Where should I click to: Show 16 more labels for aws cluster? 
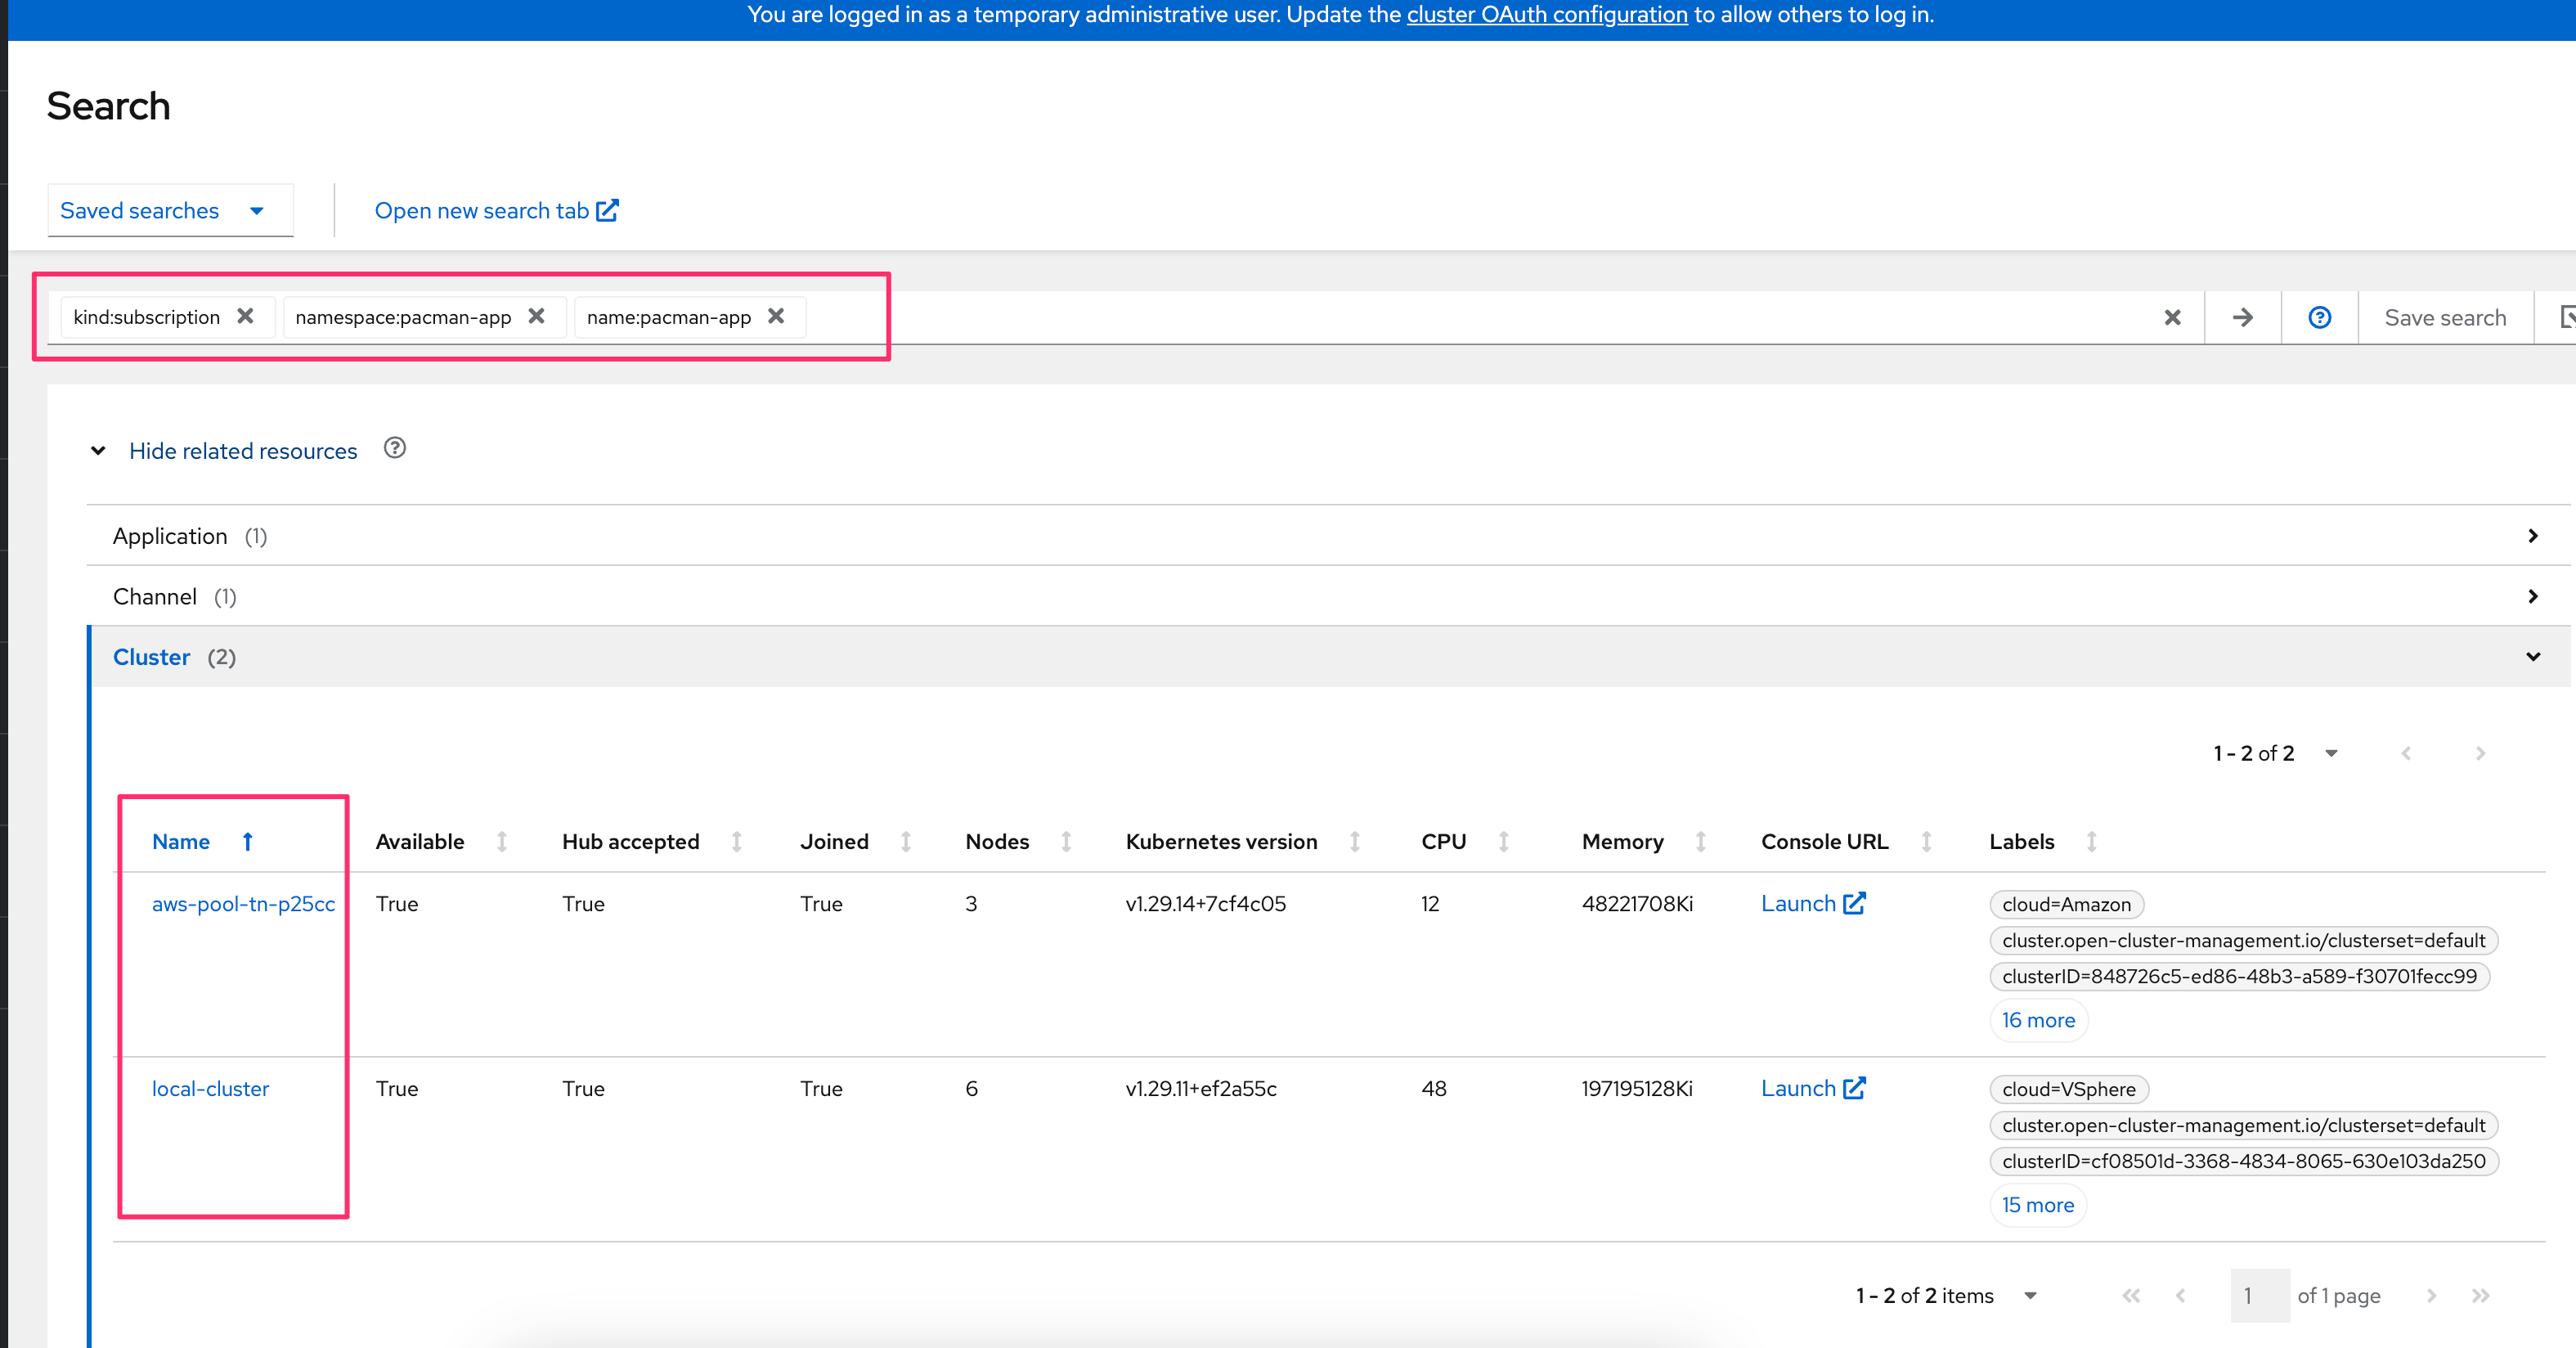[x=2037, y=1020]
